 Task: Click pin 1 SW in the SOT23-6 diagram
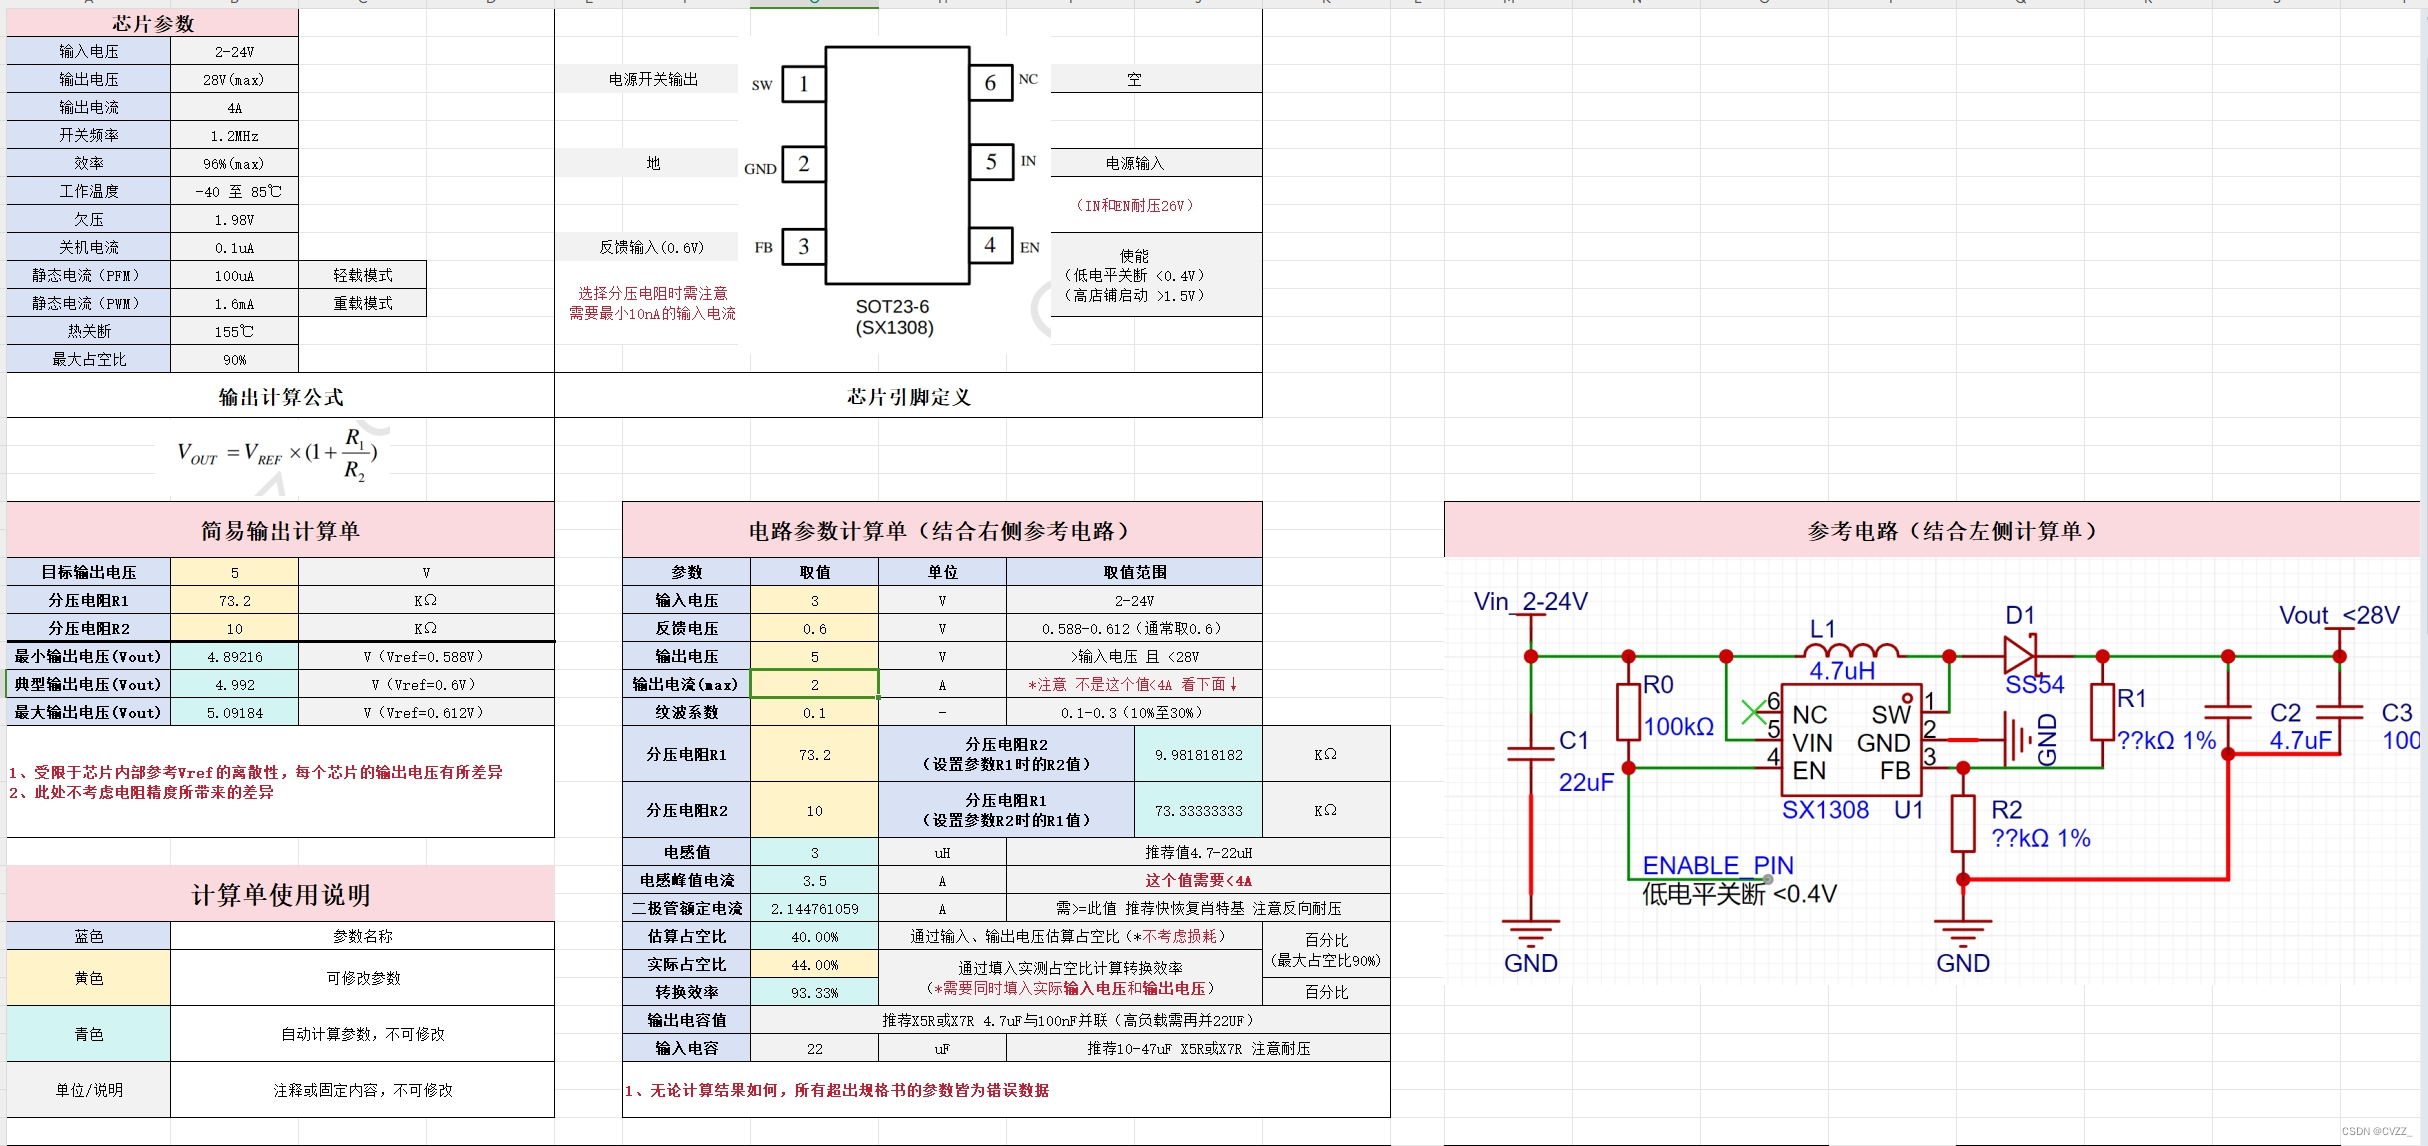802,84
